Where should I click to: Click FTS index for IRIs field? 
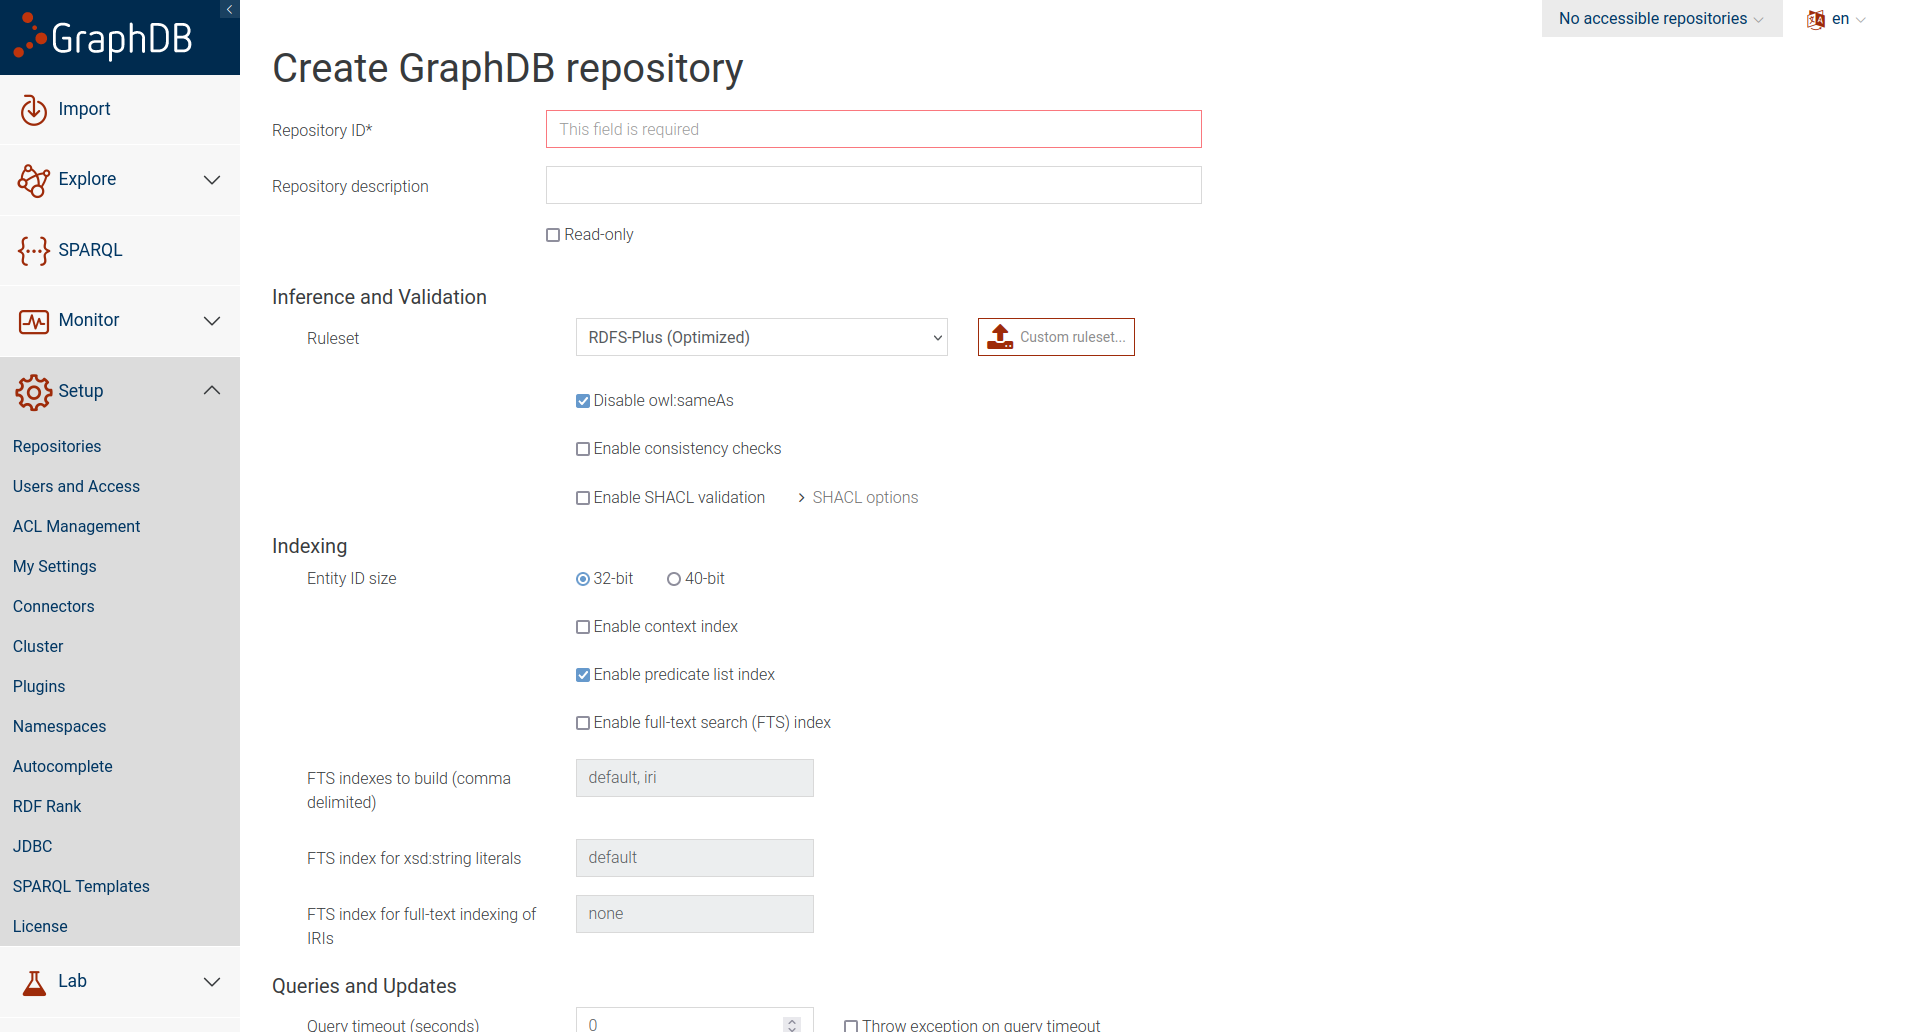coord(695,914)
